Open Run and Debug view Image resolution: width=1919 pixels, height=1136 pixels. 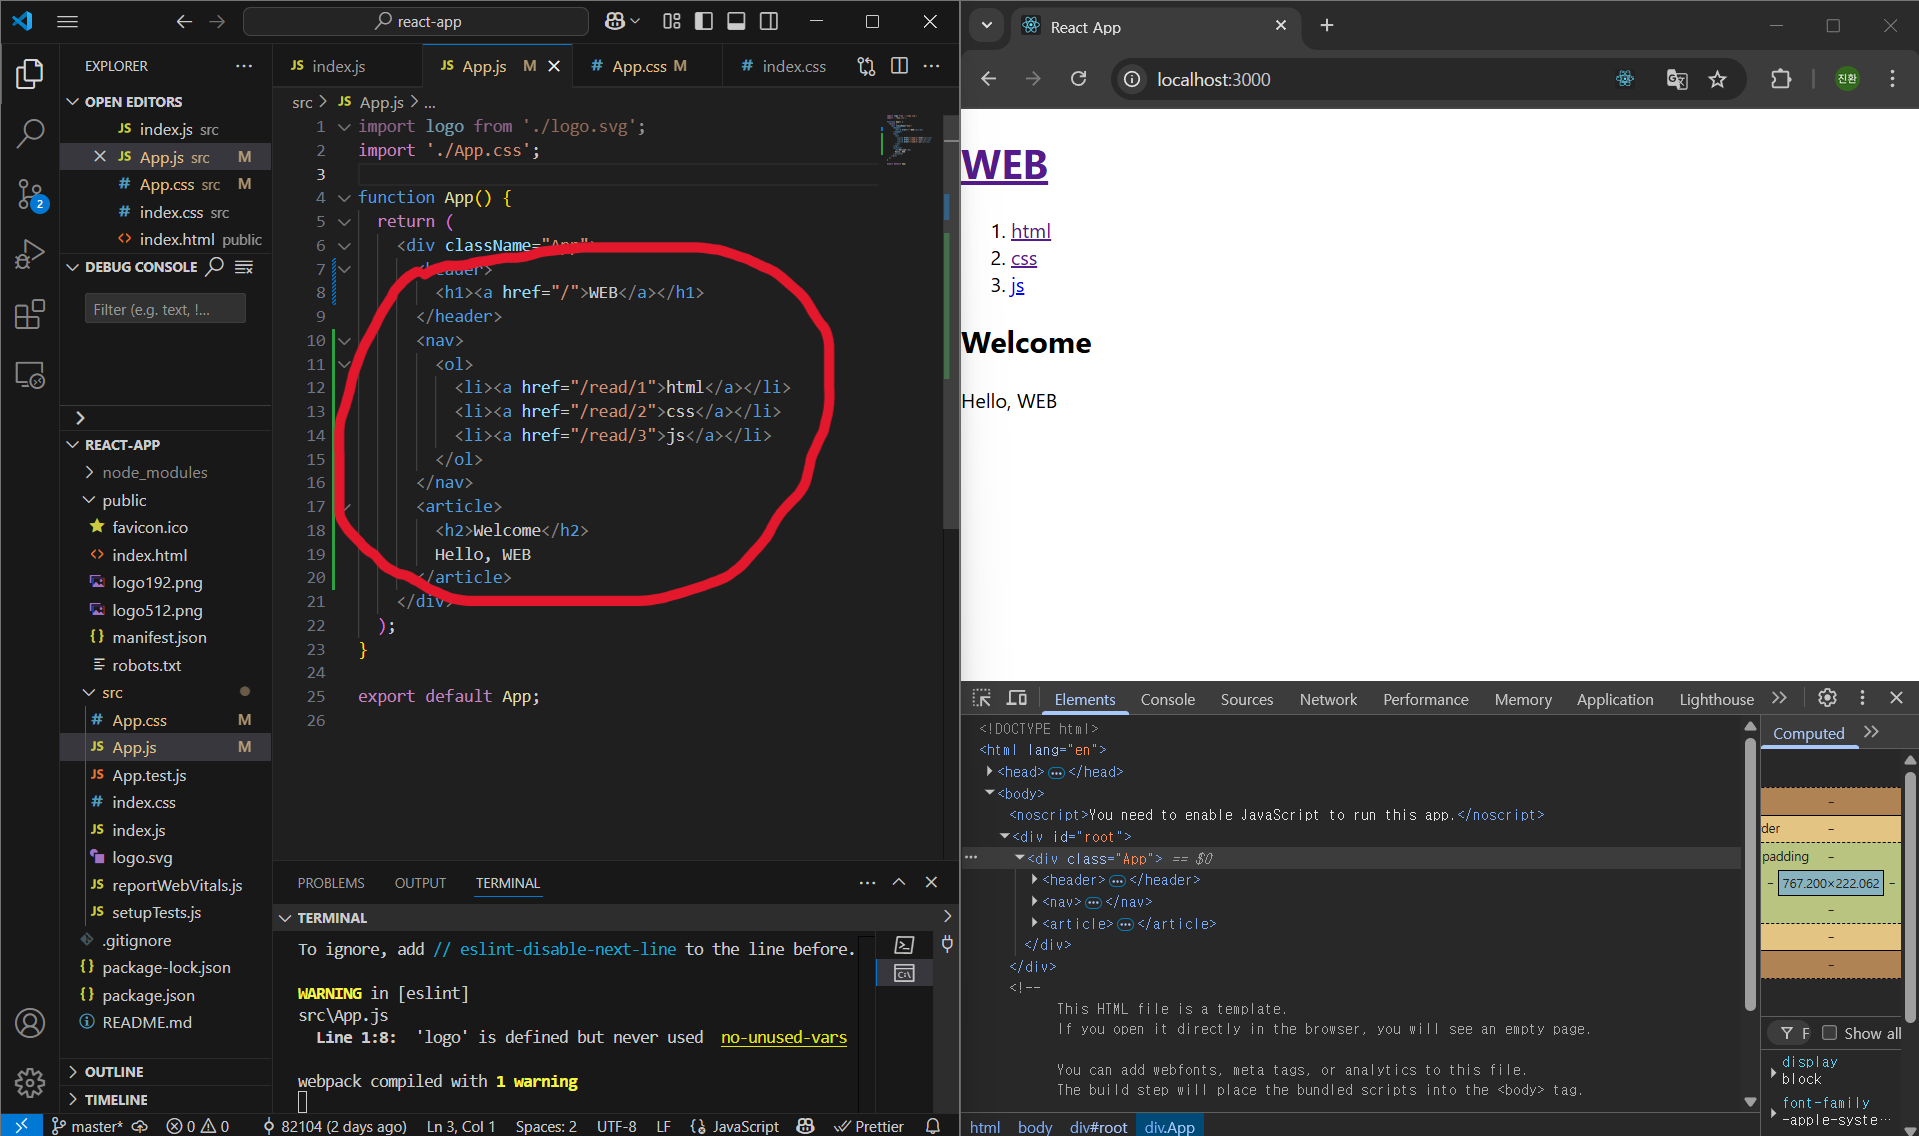point(30,254)
